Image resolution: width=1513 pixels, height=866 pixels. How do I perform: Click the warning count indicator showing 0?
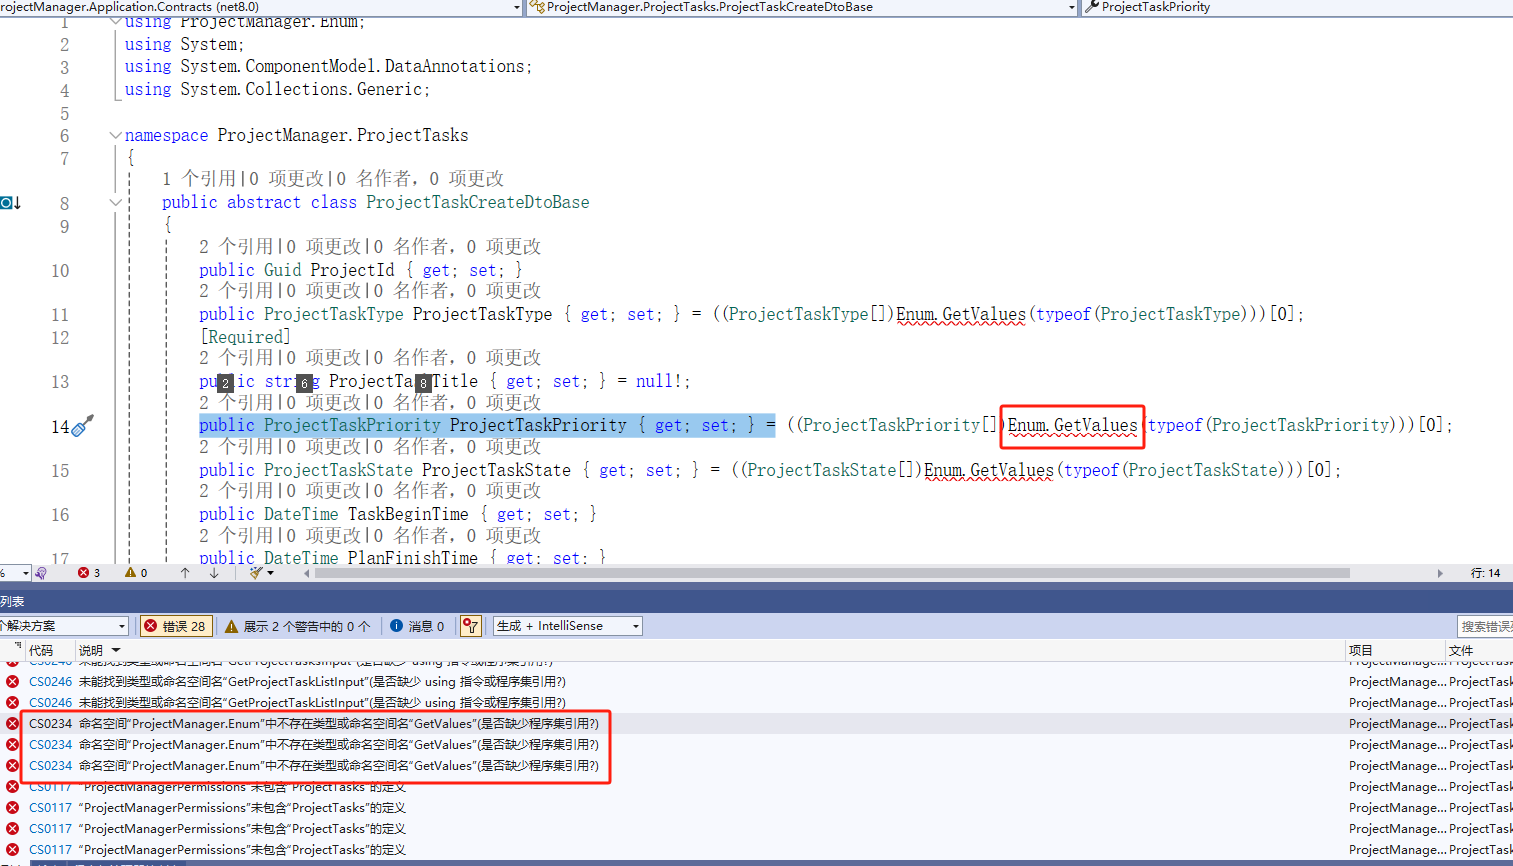[x=136, y=573]
